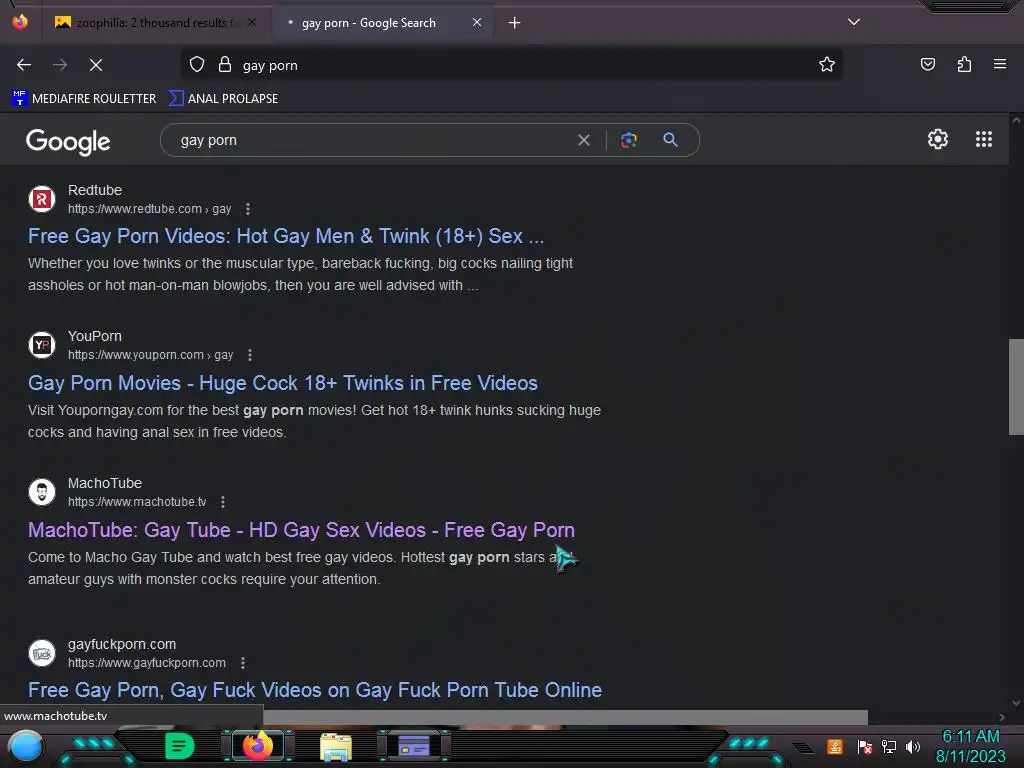Click the redtube.com URL breadcrumb

click(150, 209)
